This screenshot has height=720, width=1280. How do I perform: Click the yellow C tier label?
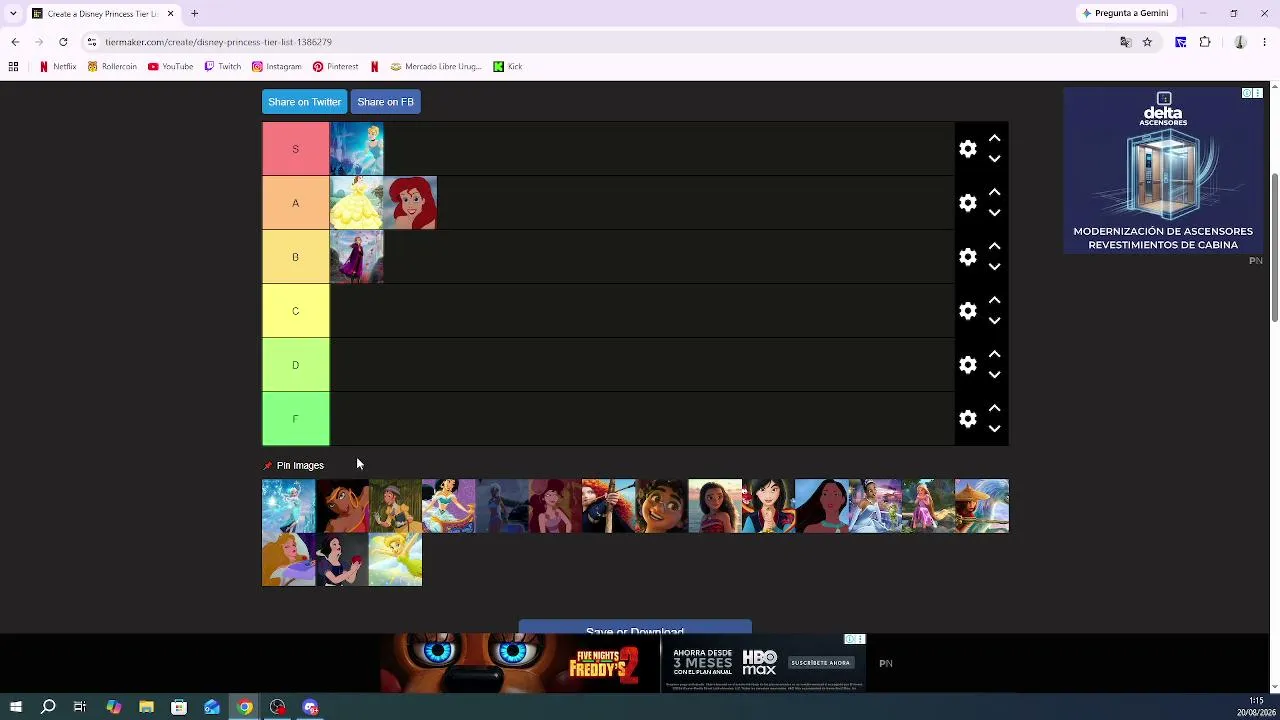296,311
